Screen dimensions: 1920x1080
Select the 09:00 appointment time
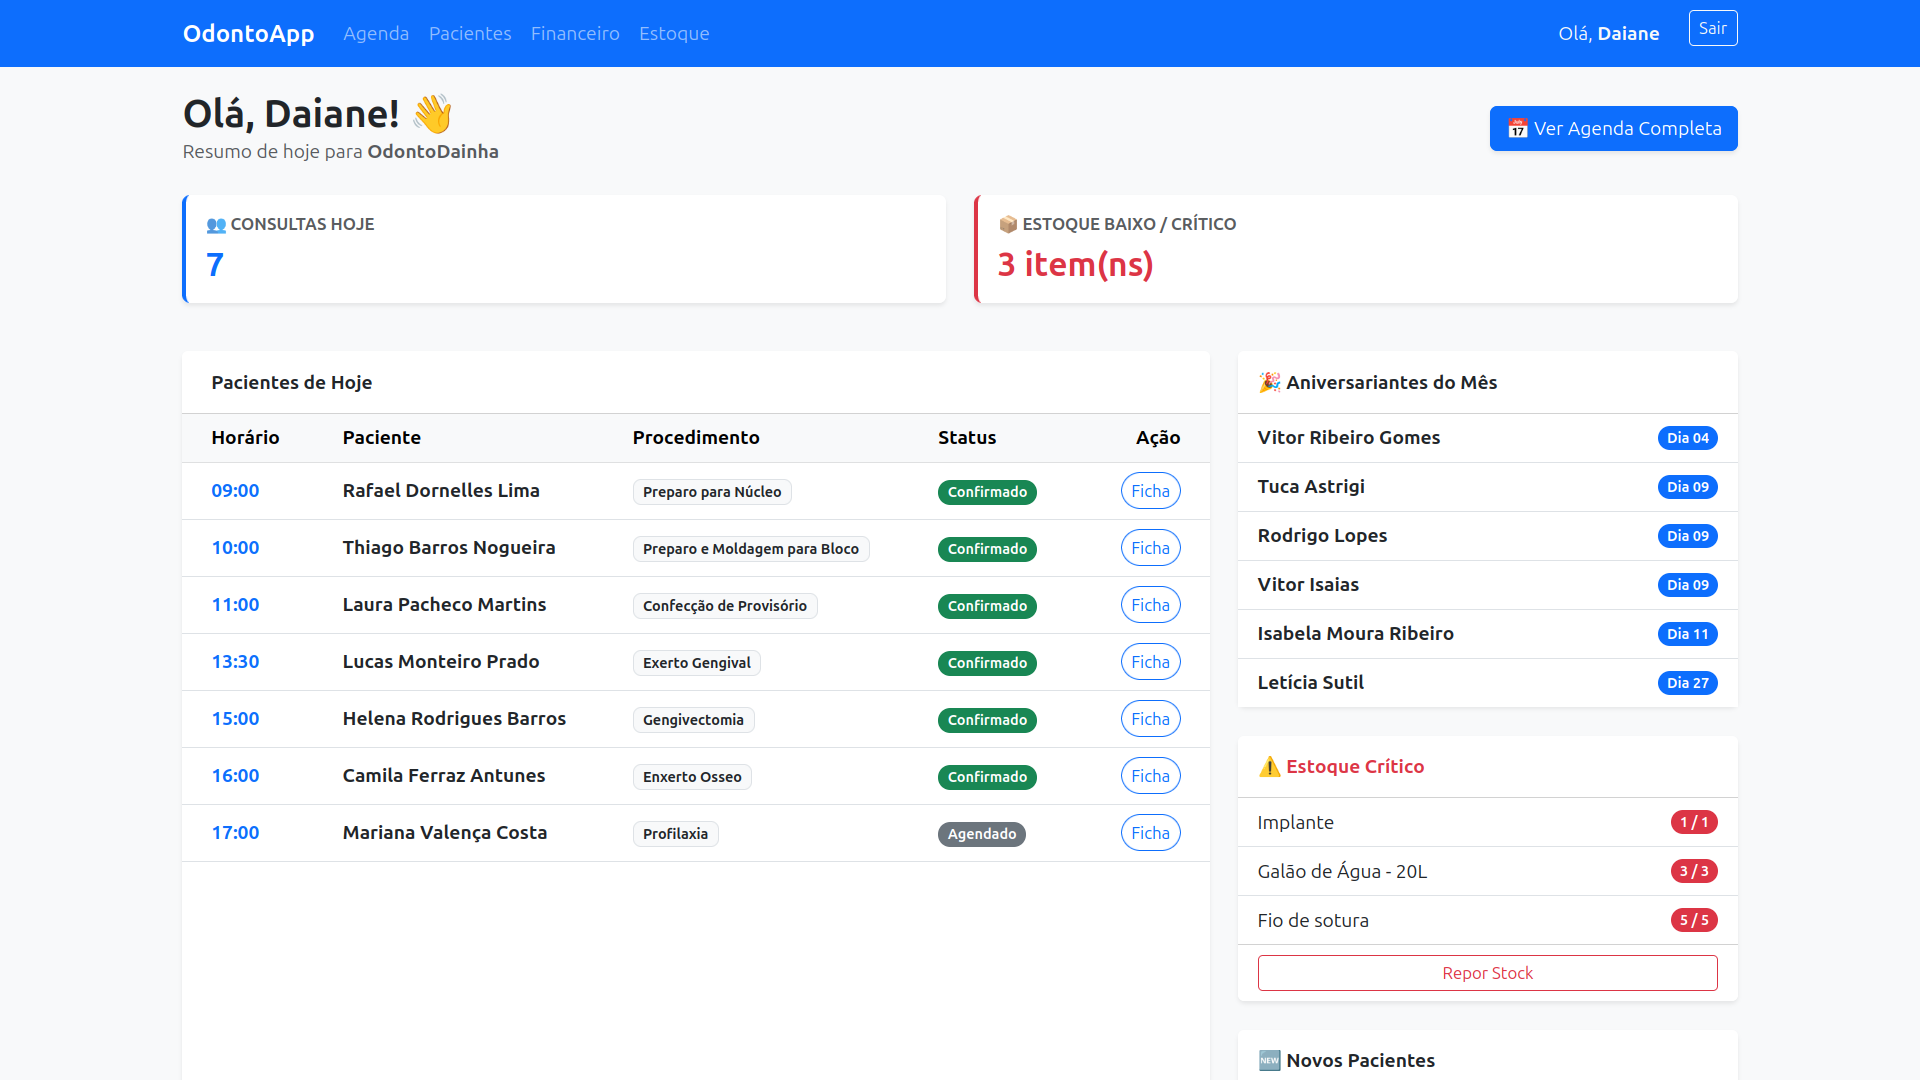[x=235, y=491]
